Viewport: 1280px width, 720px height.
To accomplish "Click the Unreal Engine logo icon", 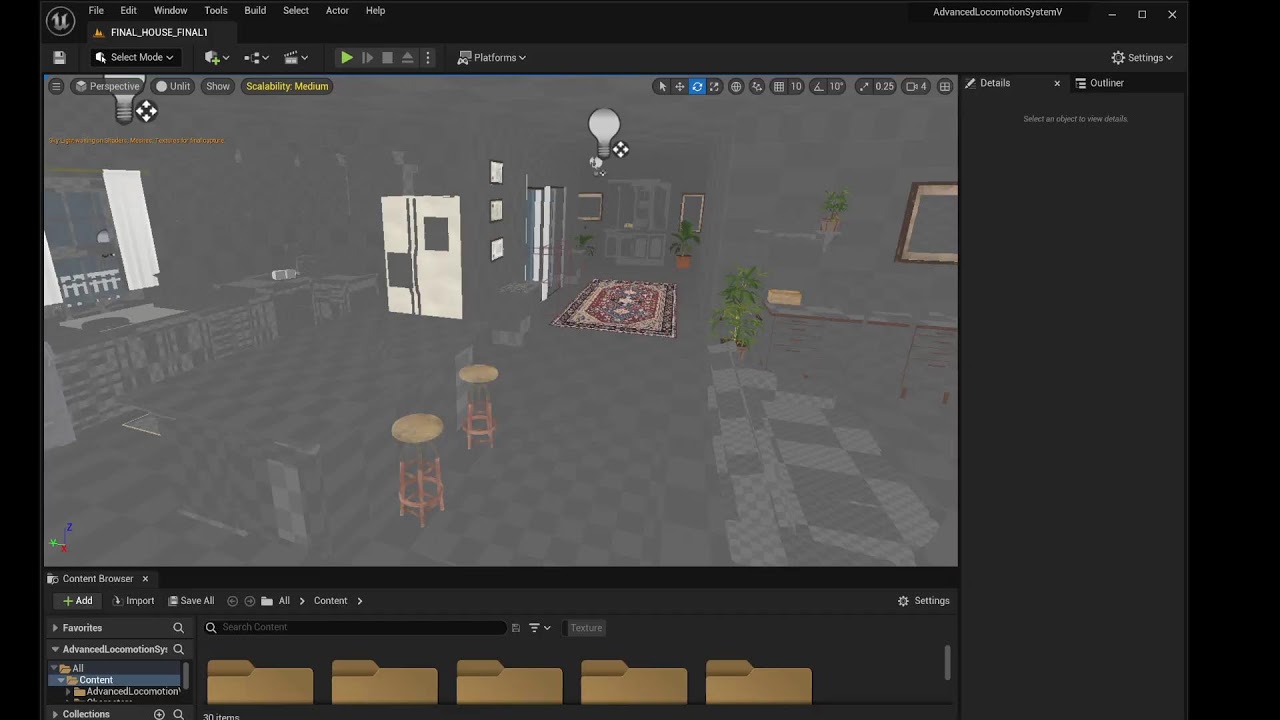I will coord(60,20).
